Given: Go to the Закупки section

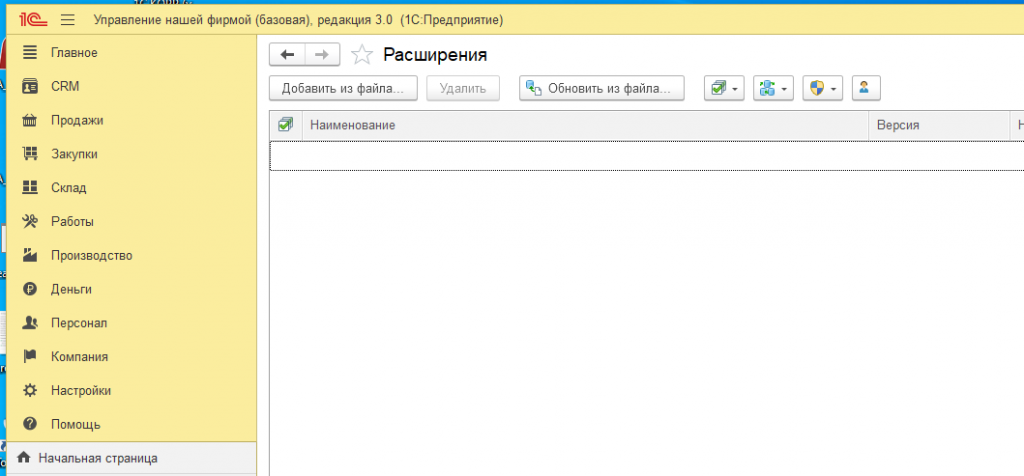Looking at the screenshot, I should click(x=74, y=155).
